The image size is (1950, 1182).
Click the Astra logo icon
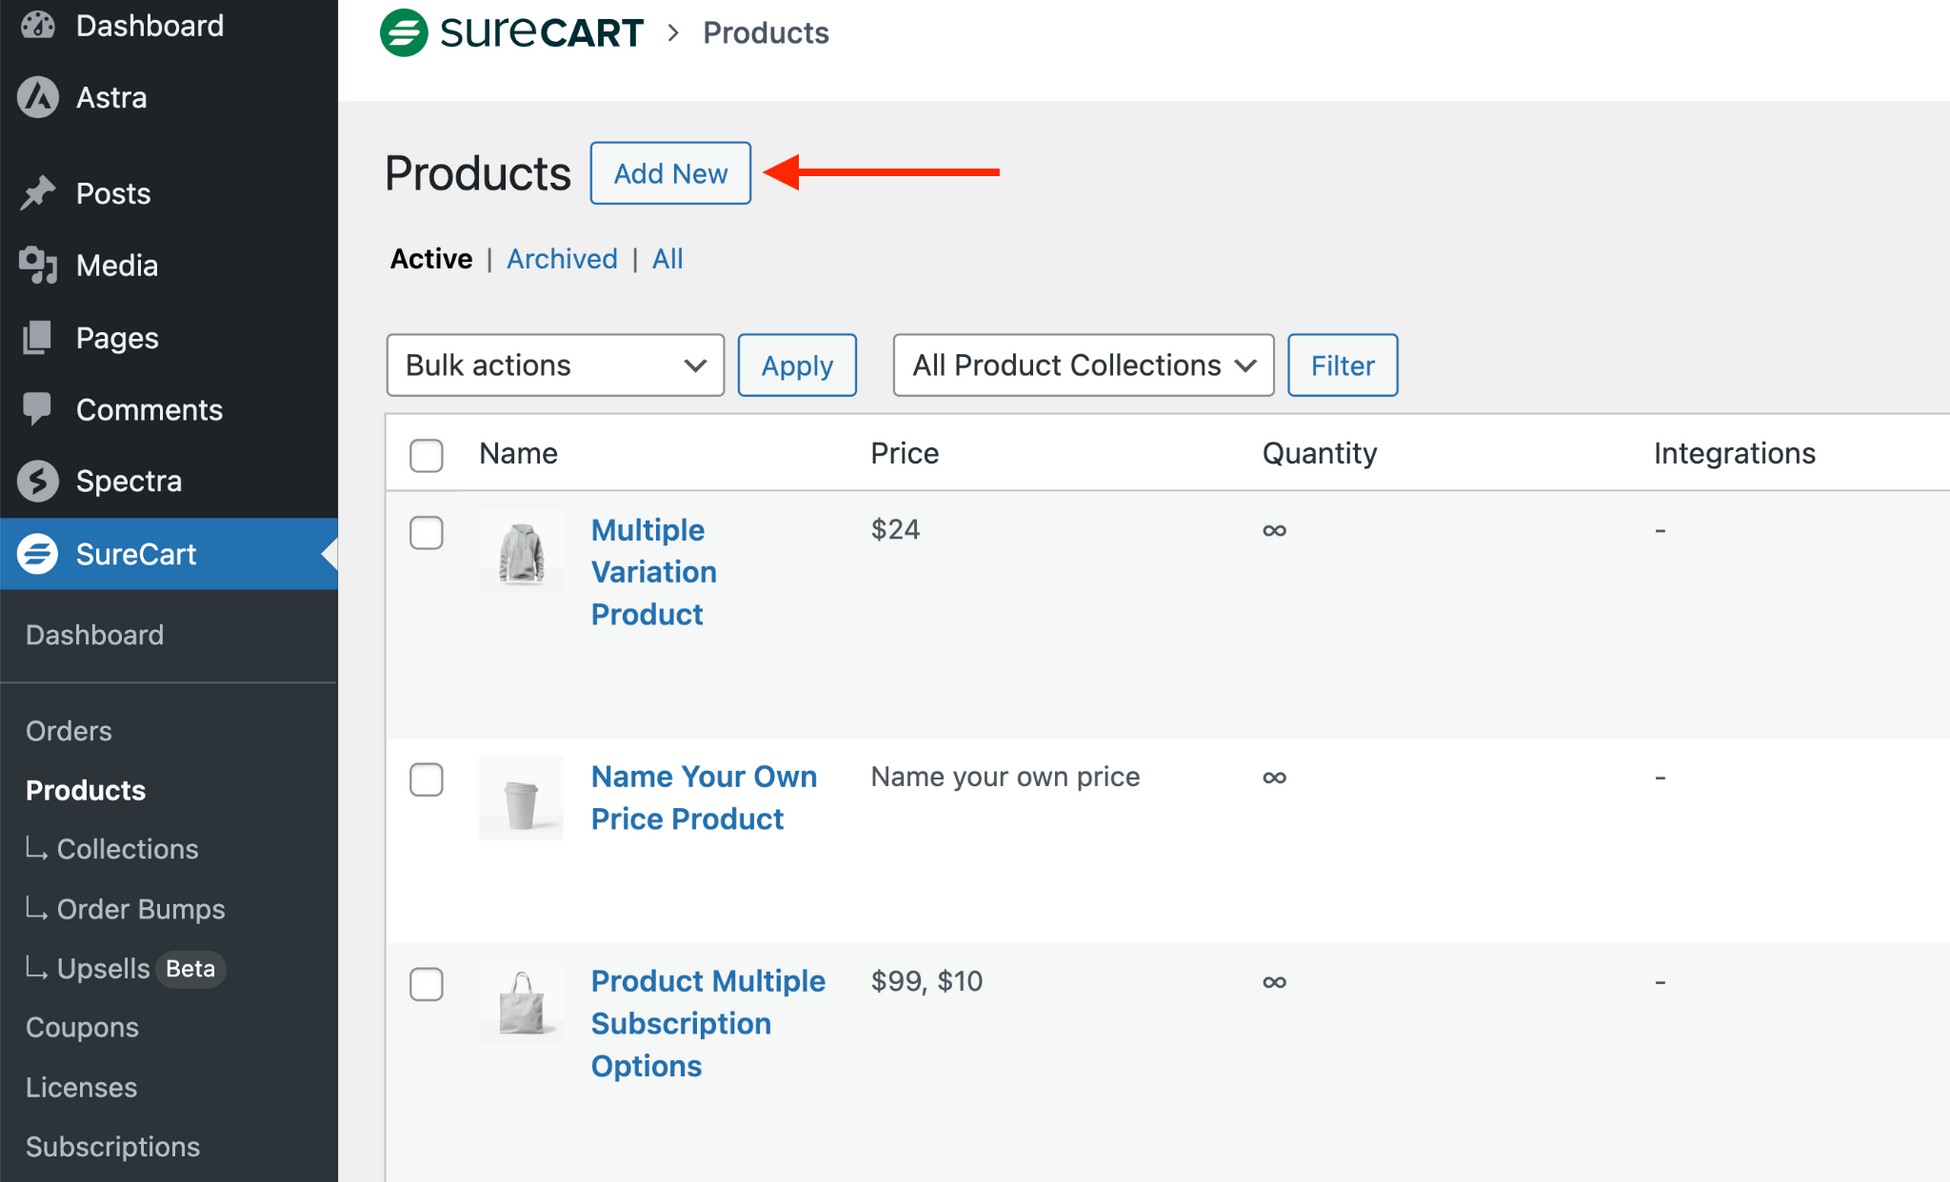tap(38, 97)
